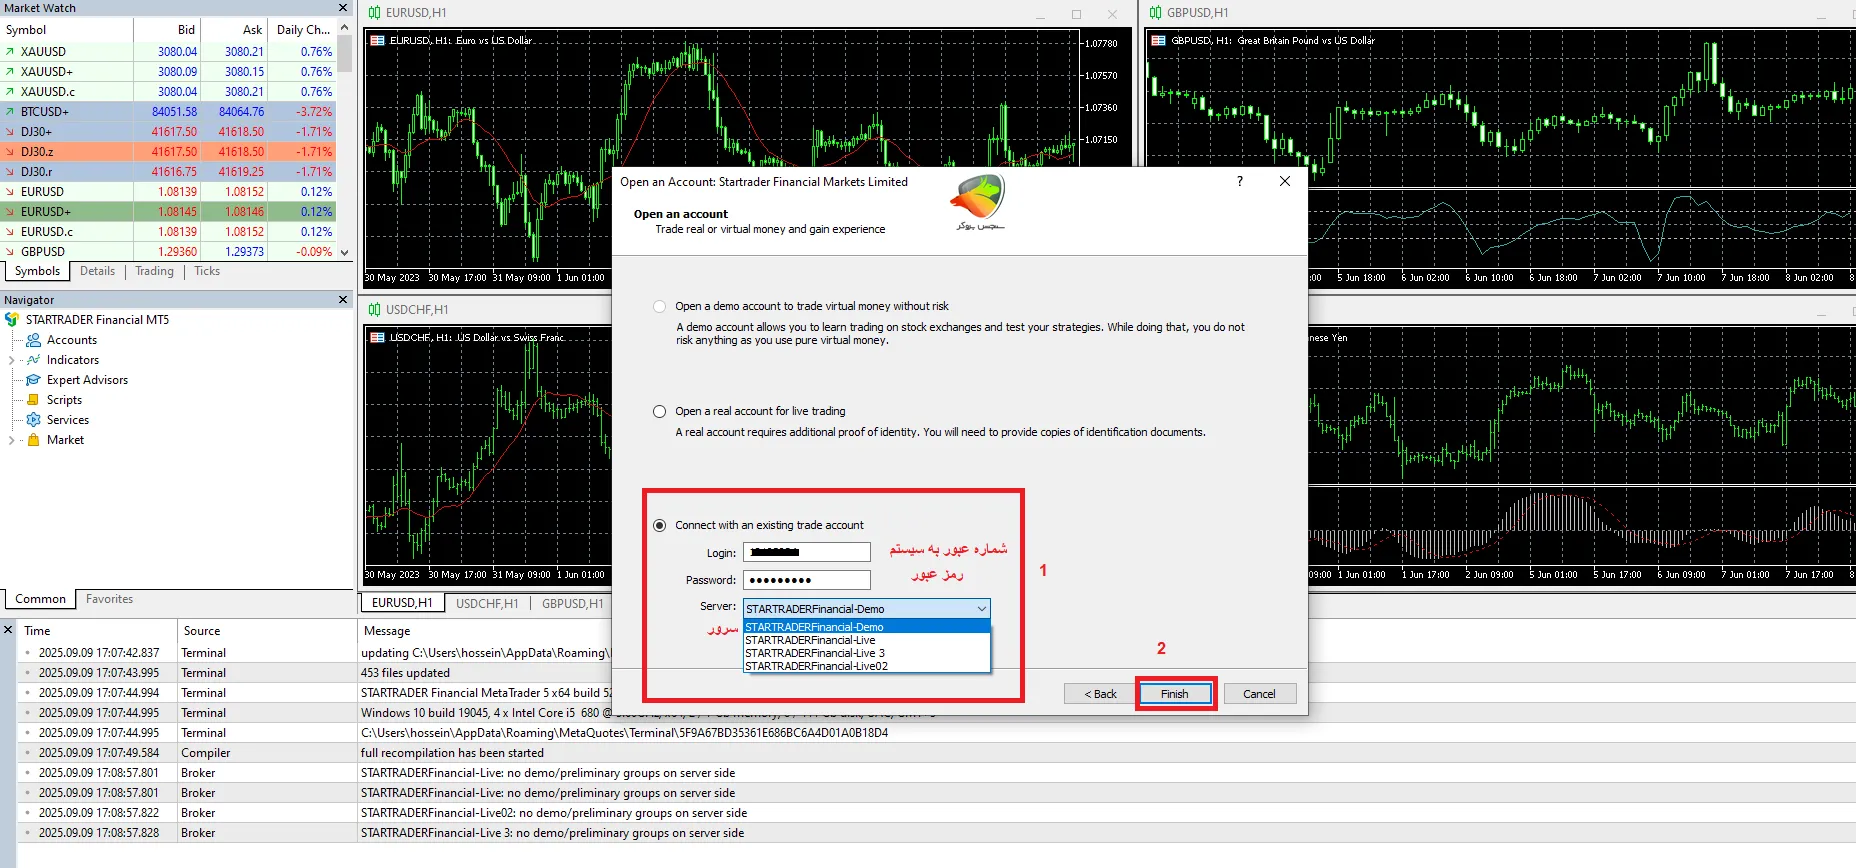Viewport: 1856px width, 868px height.
Task: Expand the Indicators tree node
Action: tap(12, 360)
